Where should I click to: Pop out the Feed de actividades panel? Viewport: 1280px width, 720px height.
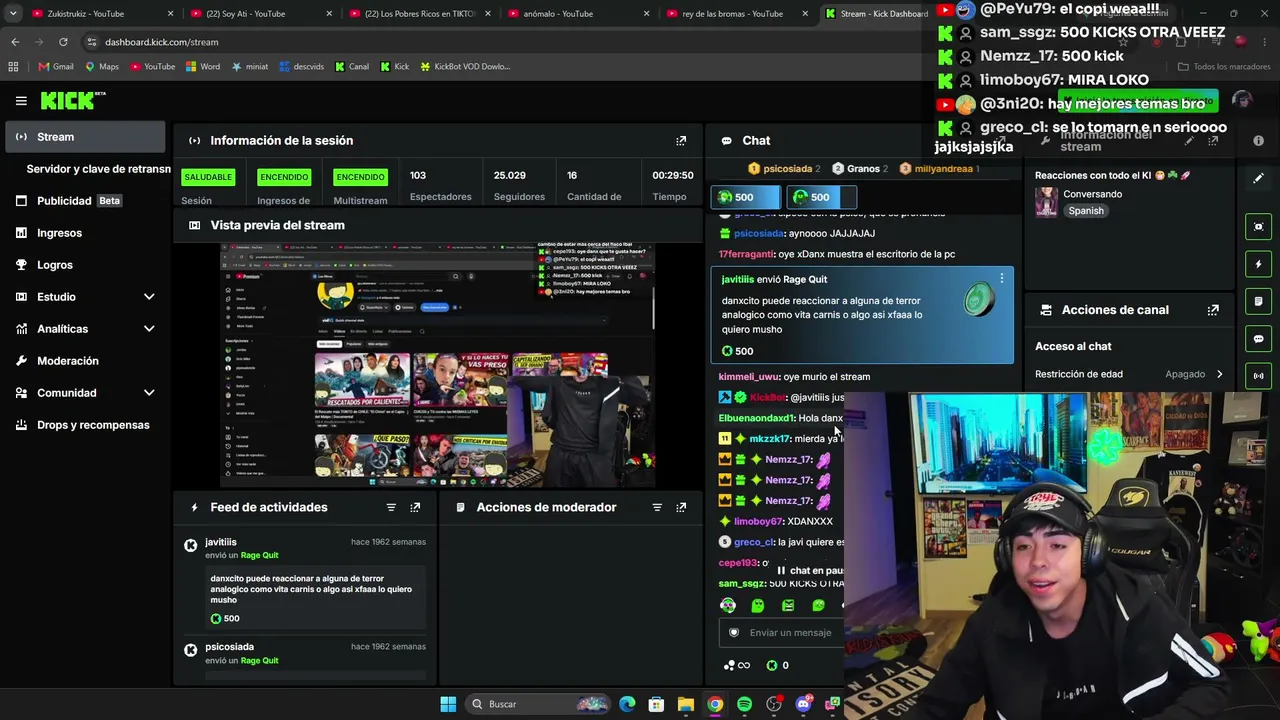(x=415, y=507)
